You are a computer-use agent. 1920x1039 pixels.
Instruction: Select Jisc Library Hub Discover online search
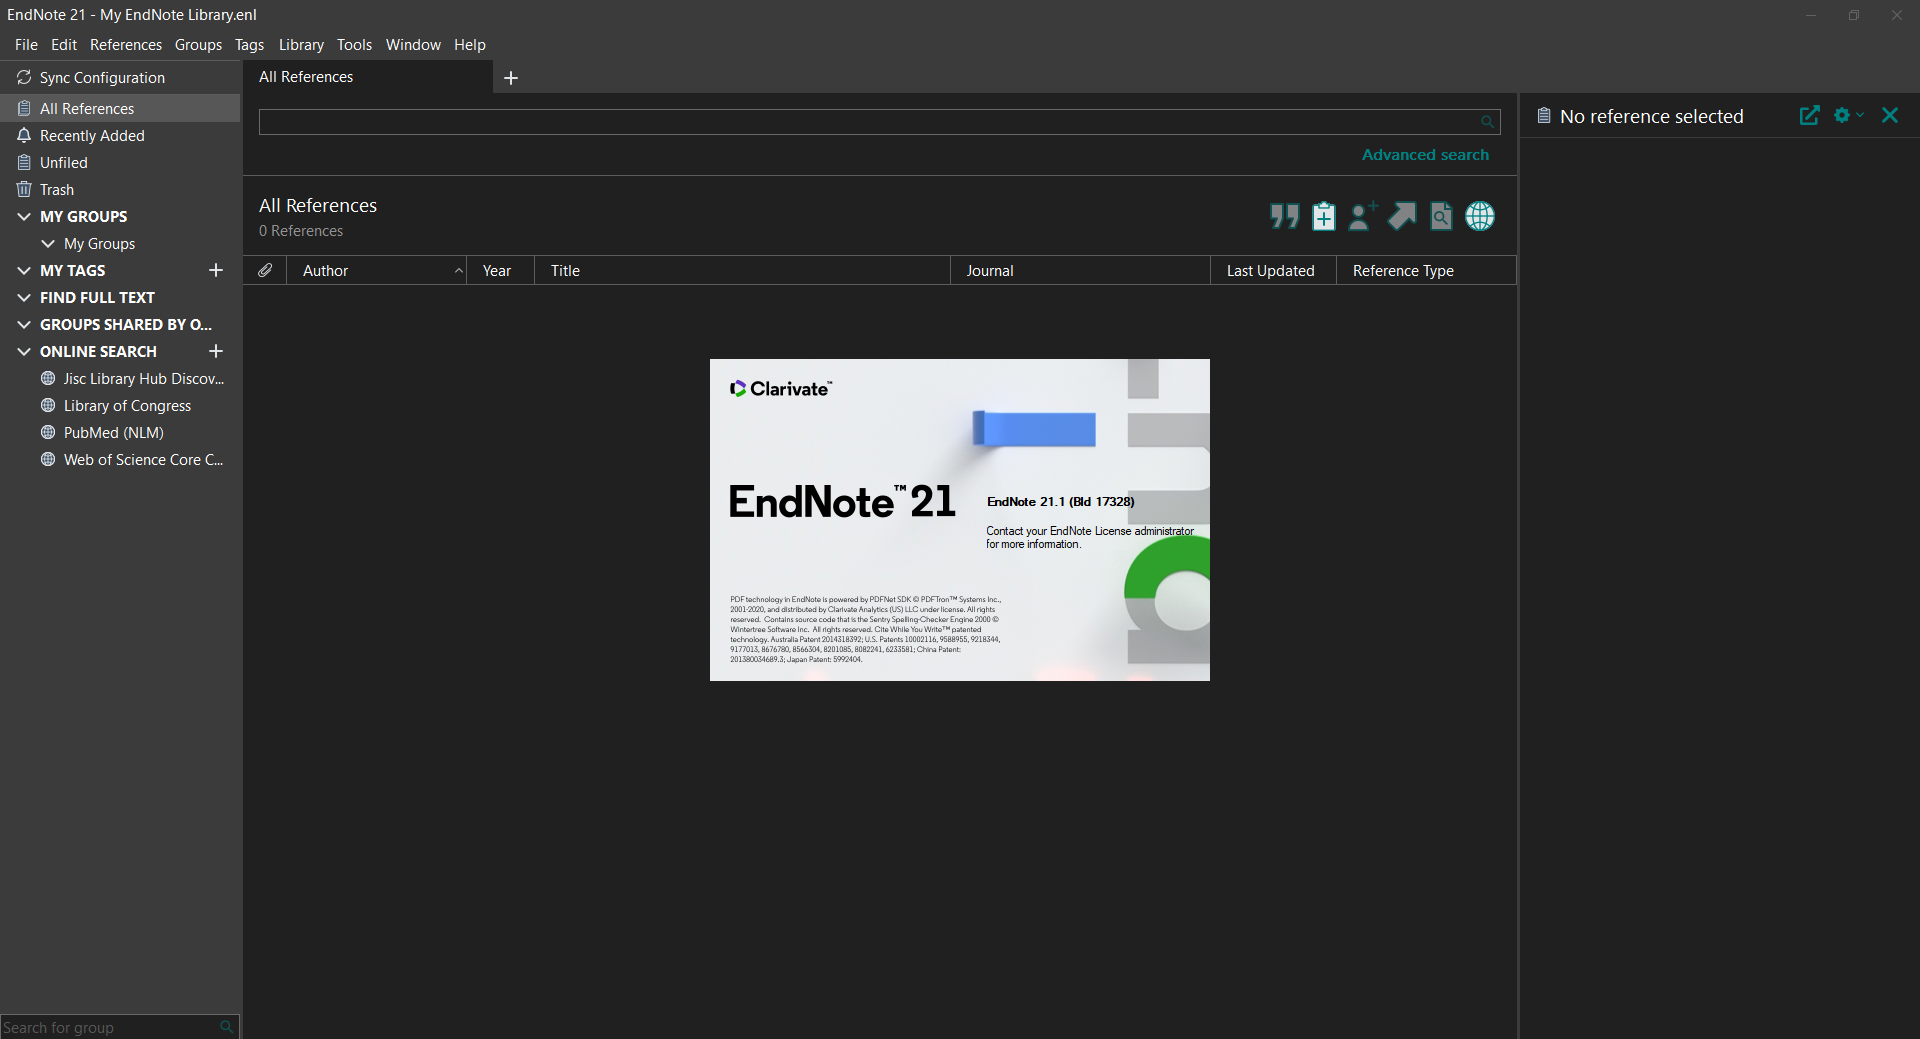click(x=132, y=379)
